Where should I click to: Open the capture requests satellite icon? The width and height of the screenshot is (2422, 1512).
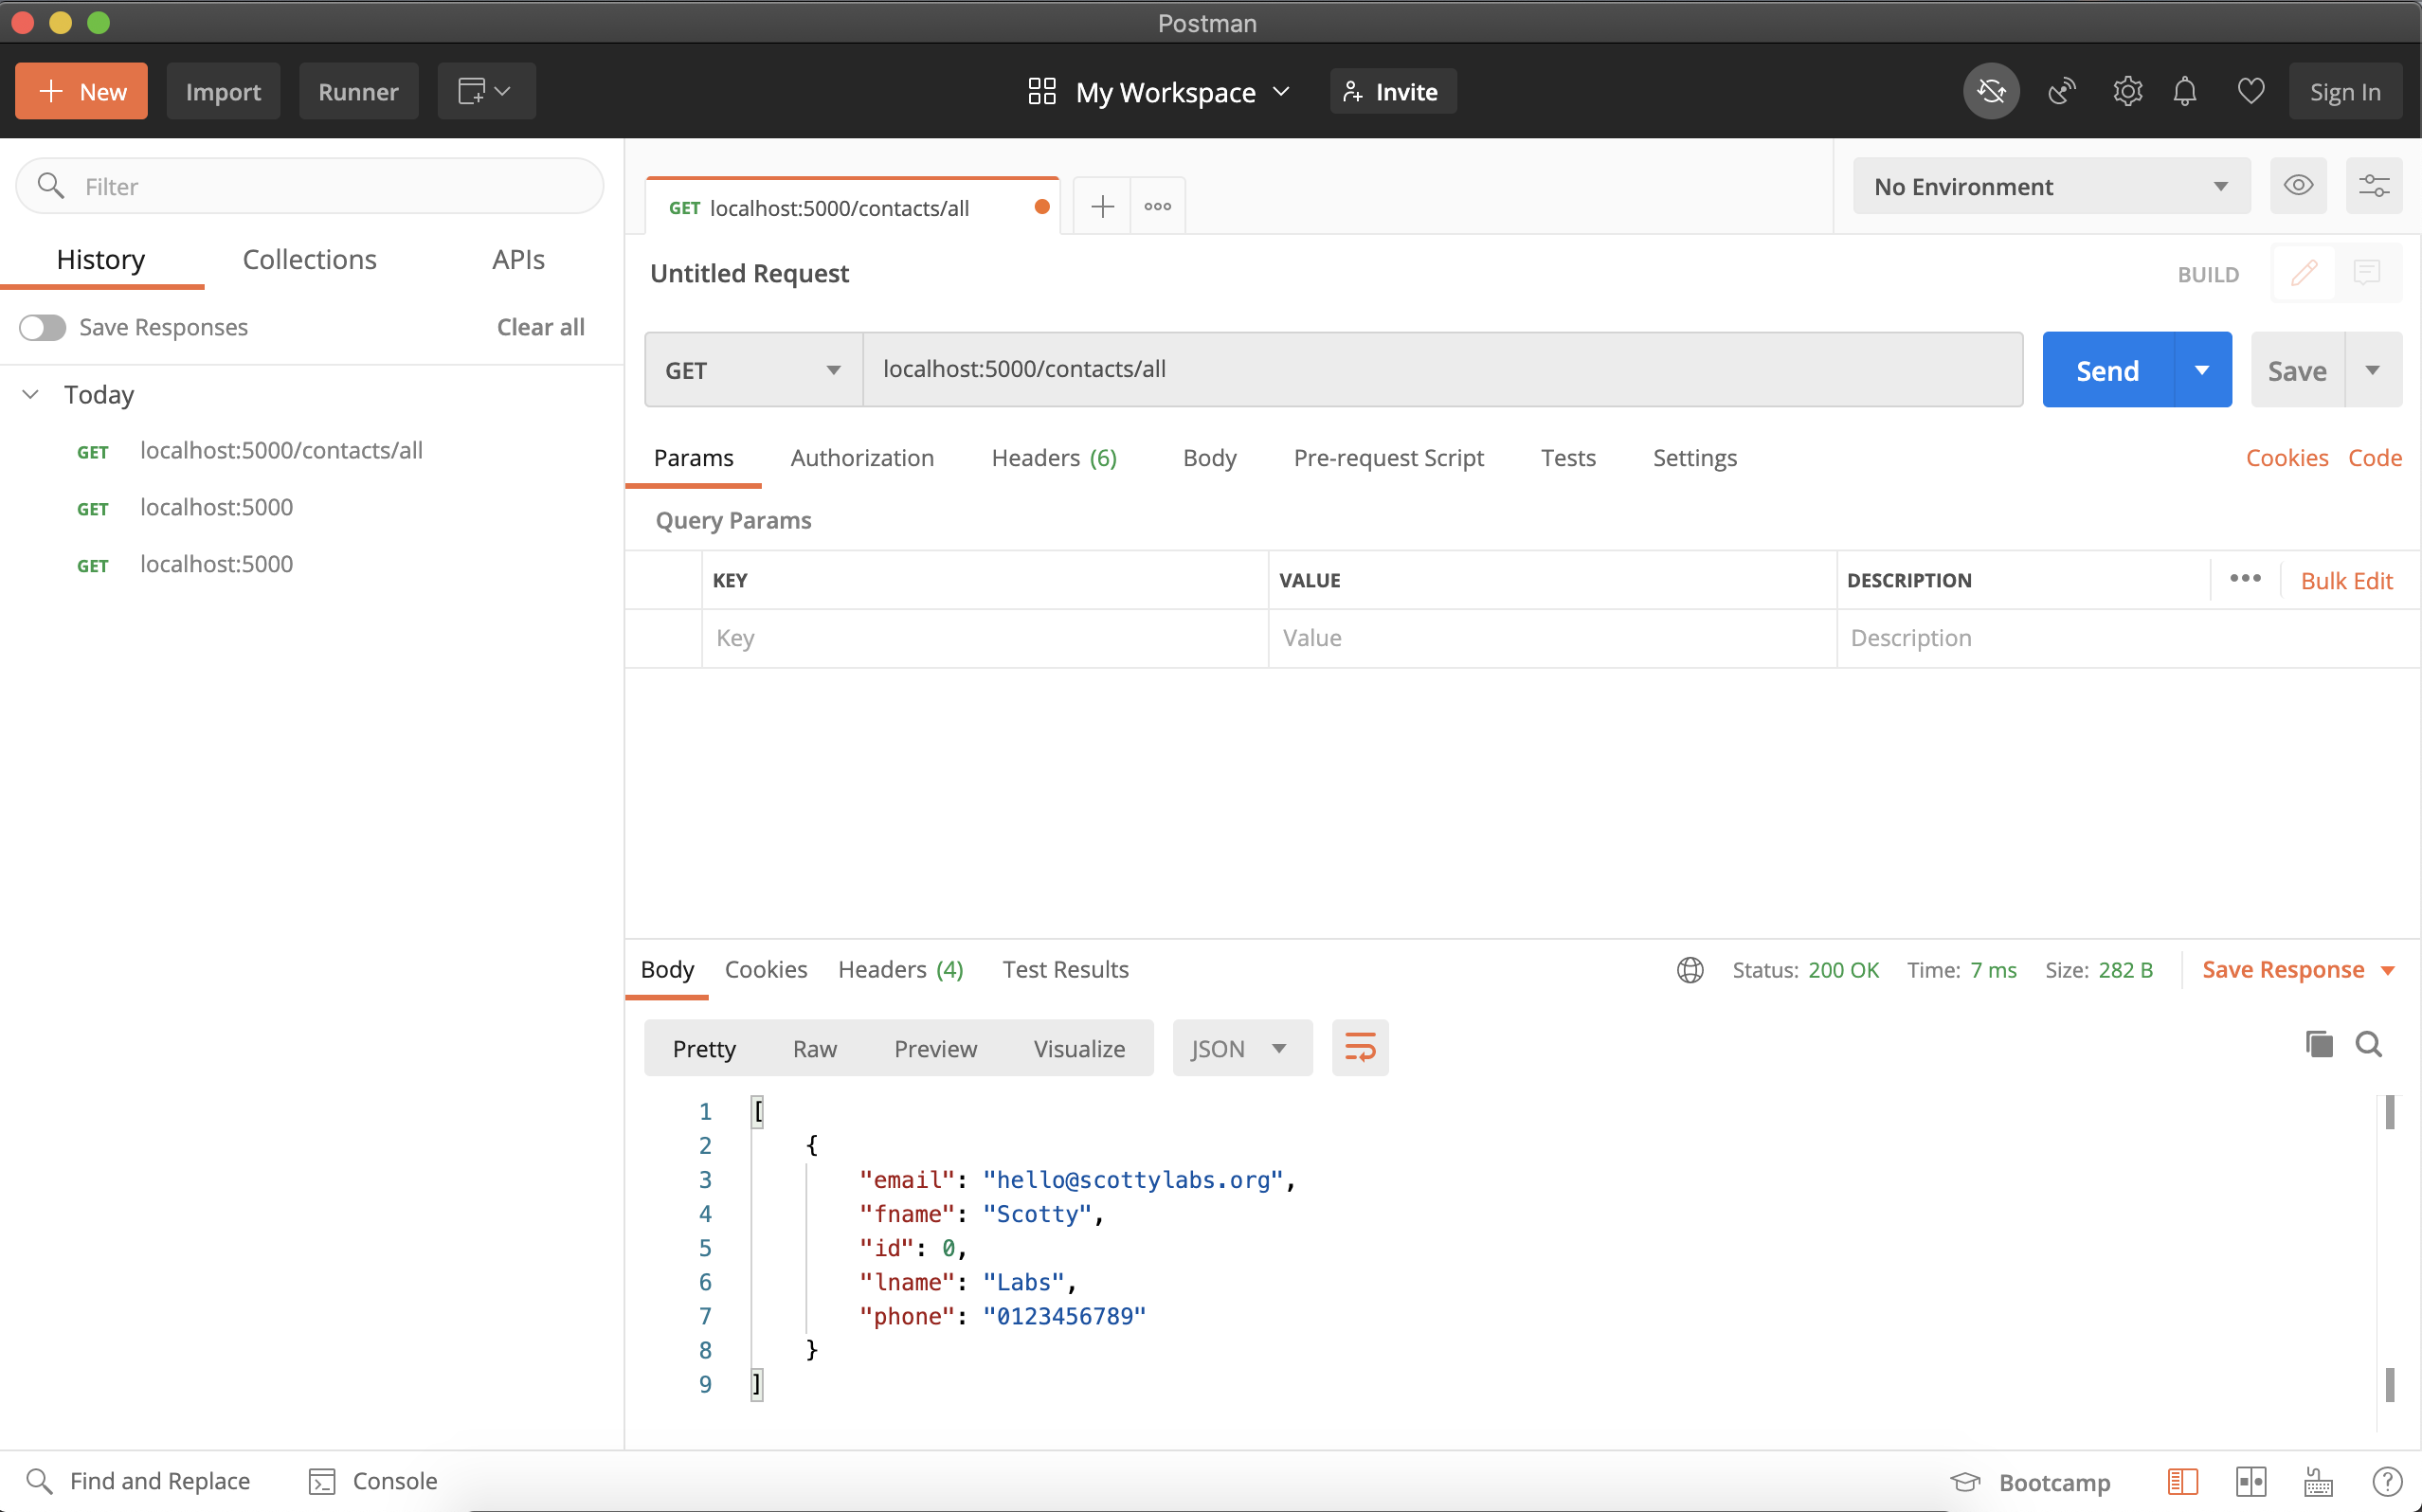click(2062, 92)
